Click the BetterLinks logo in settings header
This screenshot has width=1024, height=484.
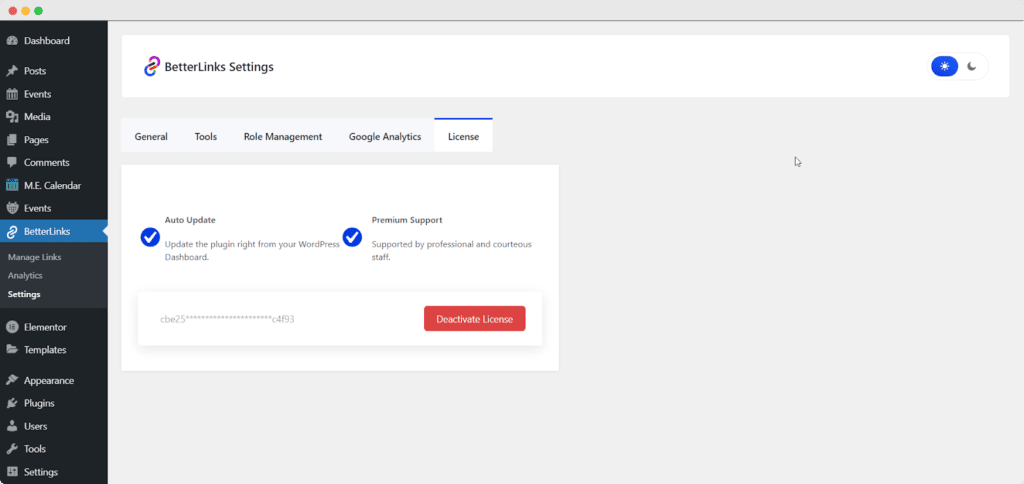coord(152,67)
